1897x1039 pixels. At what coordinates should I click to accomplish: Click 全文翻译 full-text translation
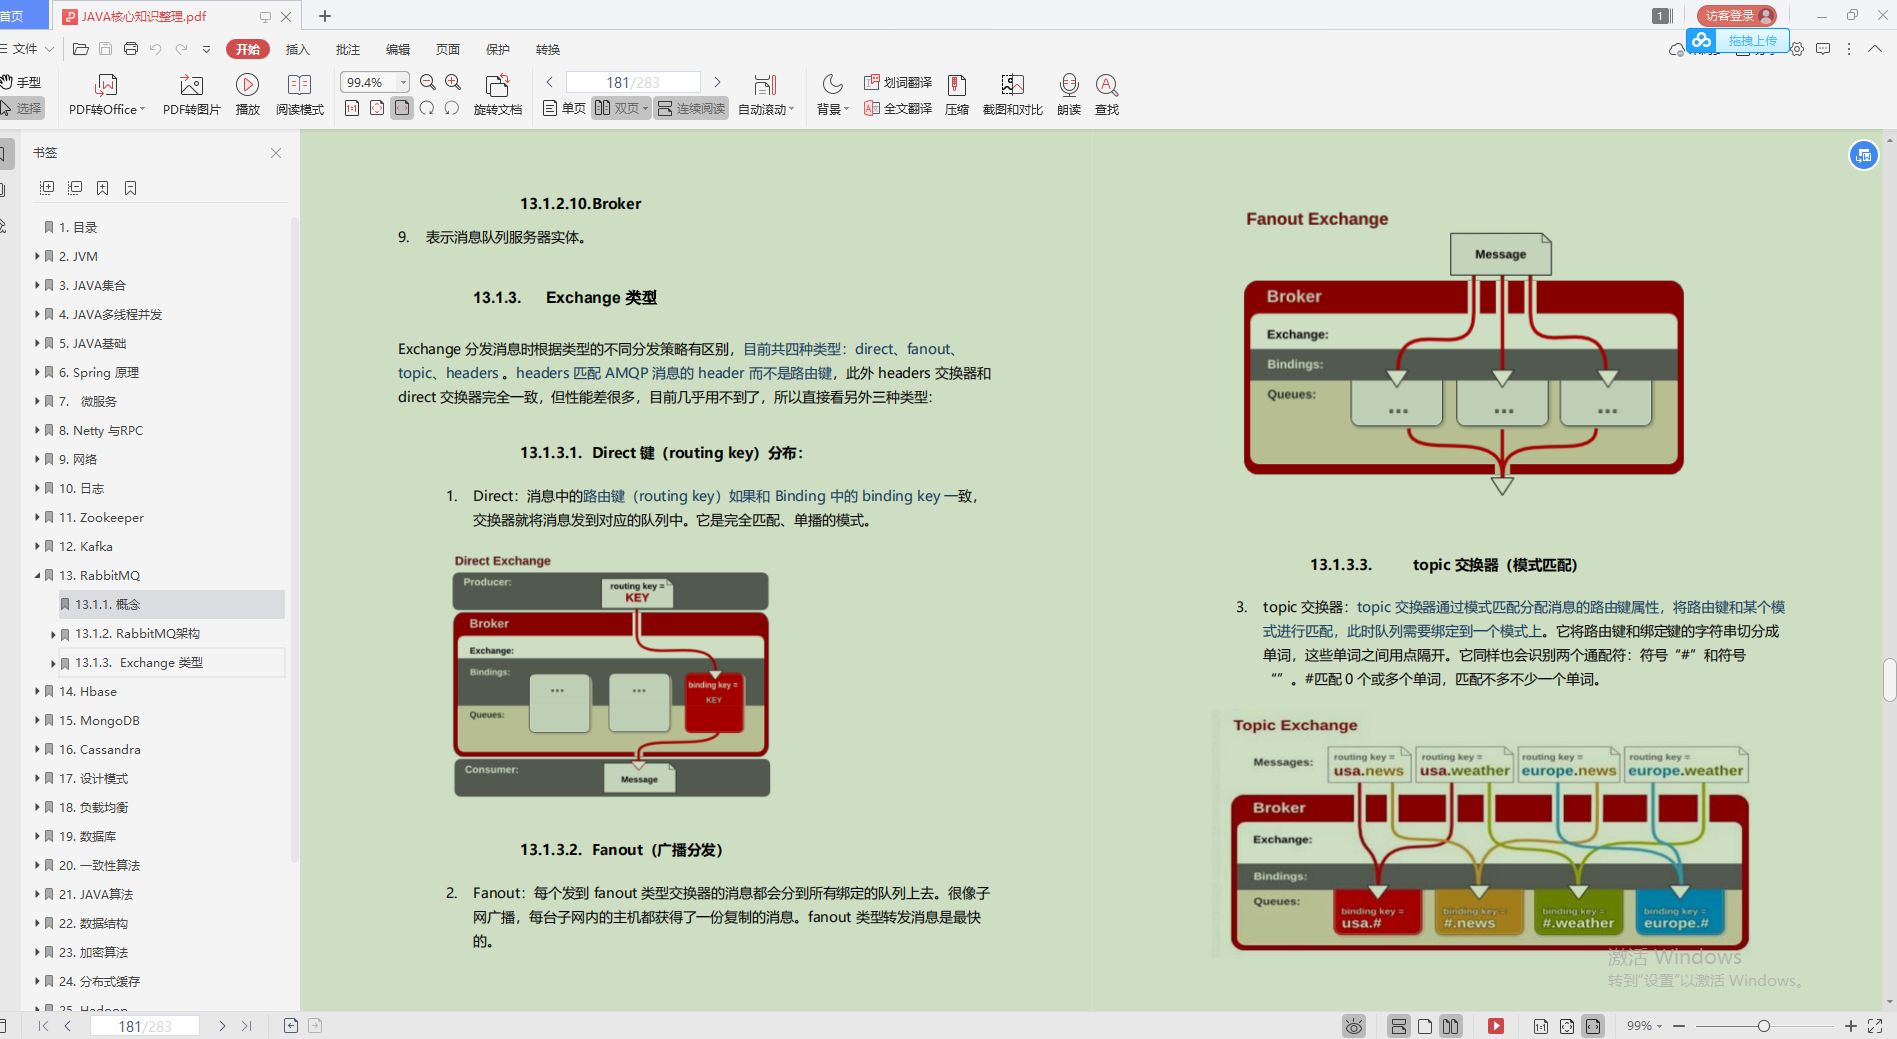tap(898, 108)
